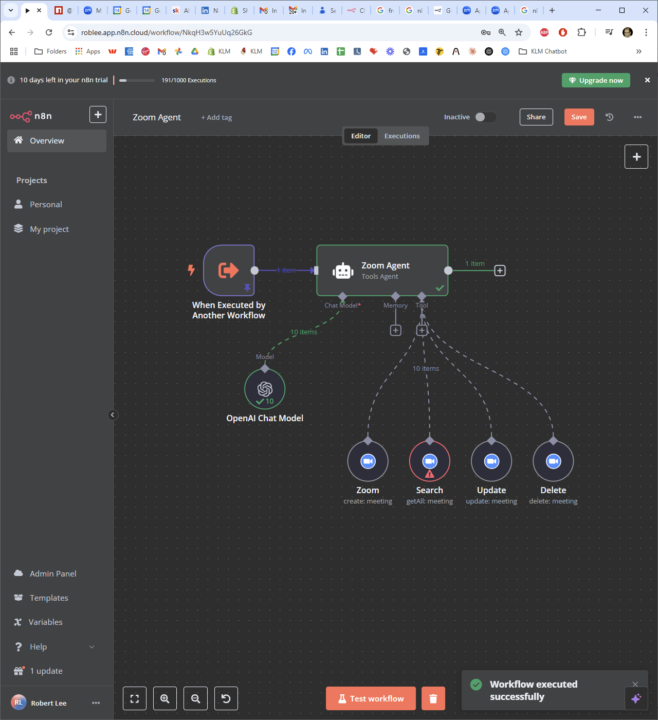This screenshot has width=658, height=720.
Task: Toggle the Inactive workflow switch
Action: [485, 117]
